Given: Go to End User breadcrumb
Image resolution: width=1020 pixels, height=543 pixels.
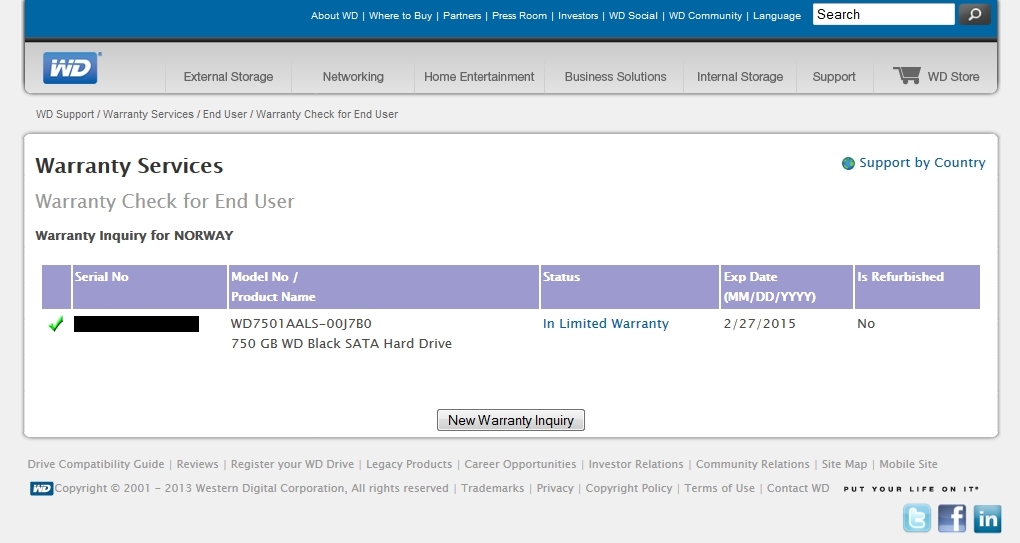Looking at the screenshot, I should coord(225,114).
